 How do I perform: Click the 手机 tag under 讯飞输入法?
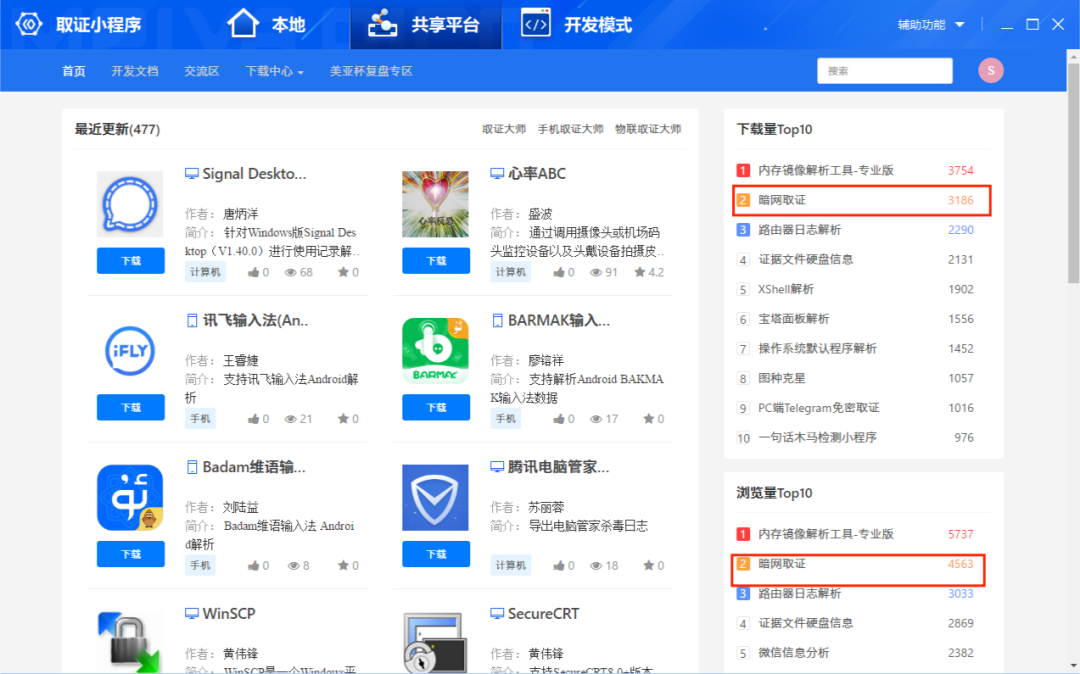pos(200,419)
